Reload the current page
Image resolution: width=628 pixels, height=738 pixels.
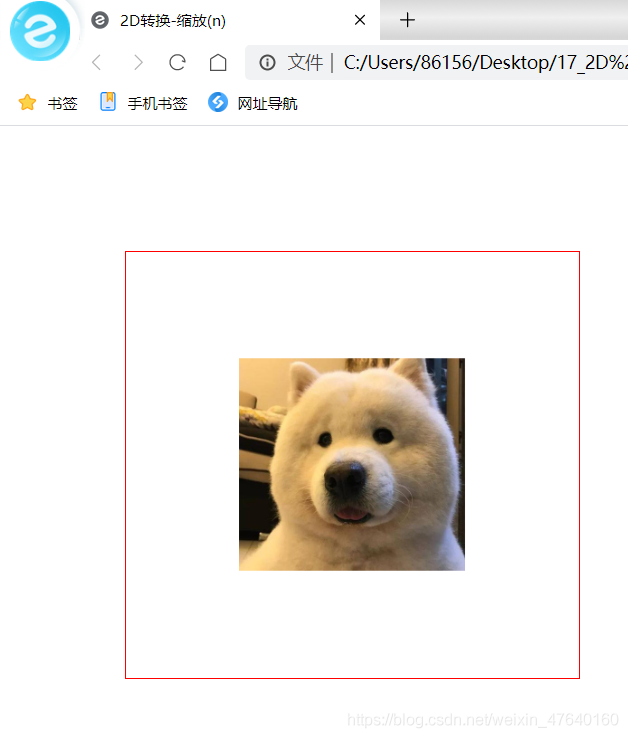pyautogui.click(x=177, y=62)
